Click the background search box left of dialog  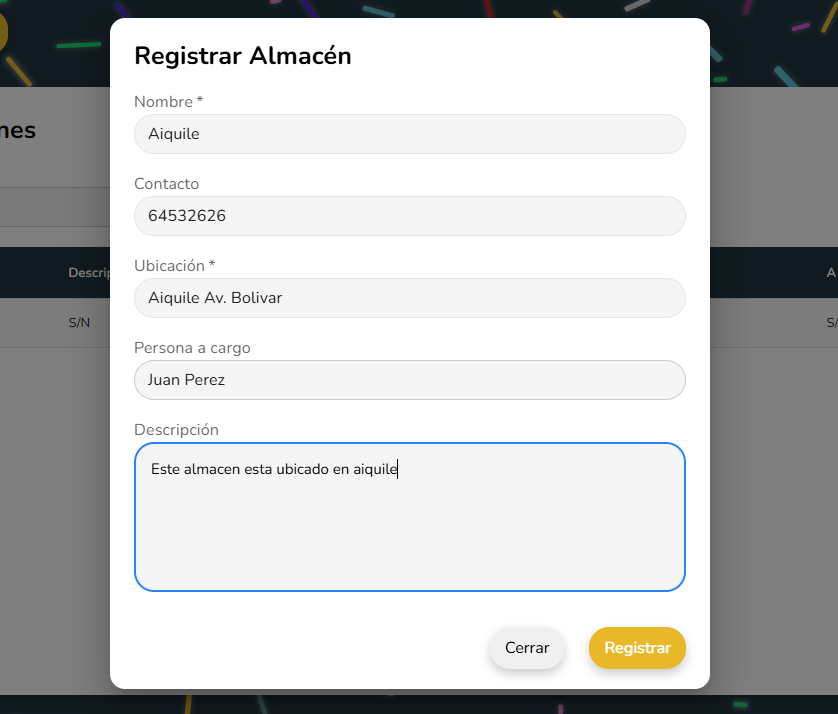(x=54, y=207)
